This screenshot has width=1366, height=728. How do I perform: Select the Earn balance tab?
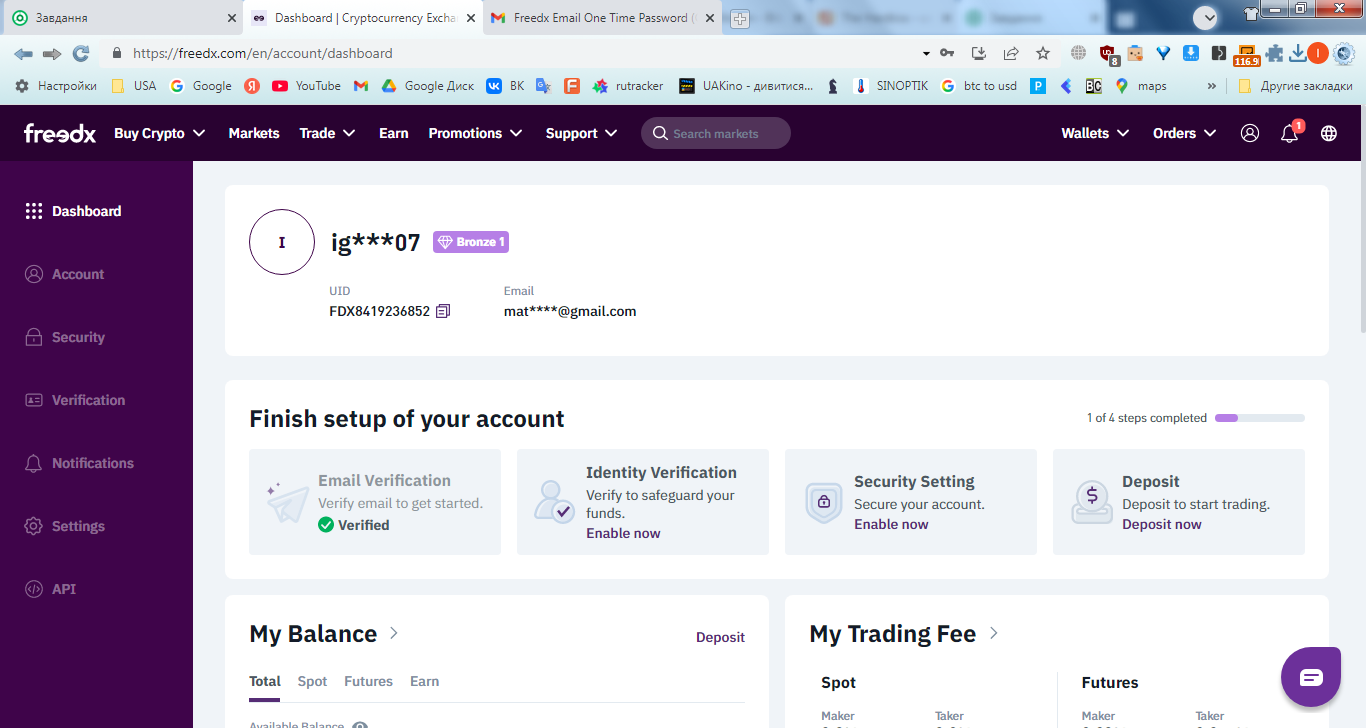424,681
